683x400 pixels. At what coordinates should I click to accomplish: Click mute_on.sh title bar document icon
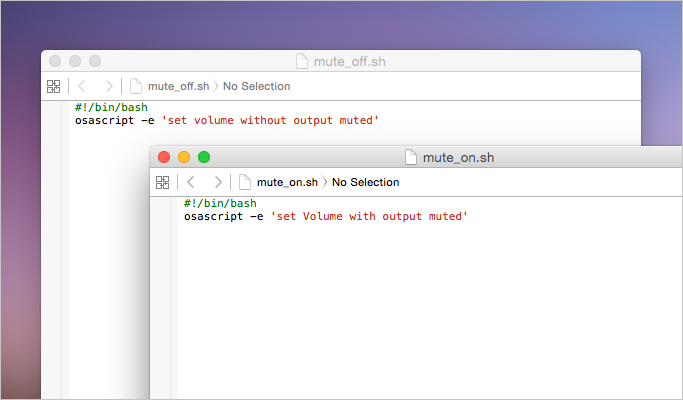pos(411,157)
